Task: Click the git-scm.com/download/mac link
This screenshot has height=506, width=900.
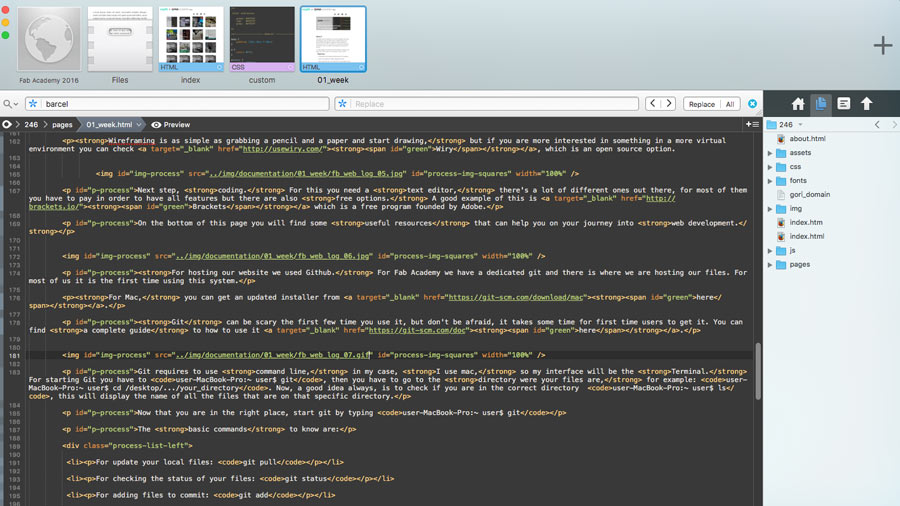Action: pyautogui.click(x=515, y=297)
